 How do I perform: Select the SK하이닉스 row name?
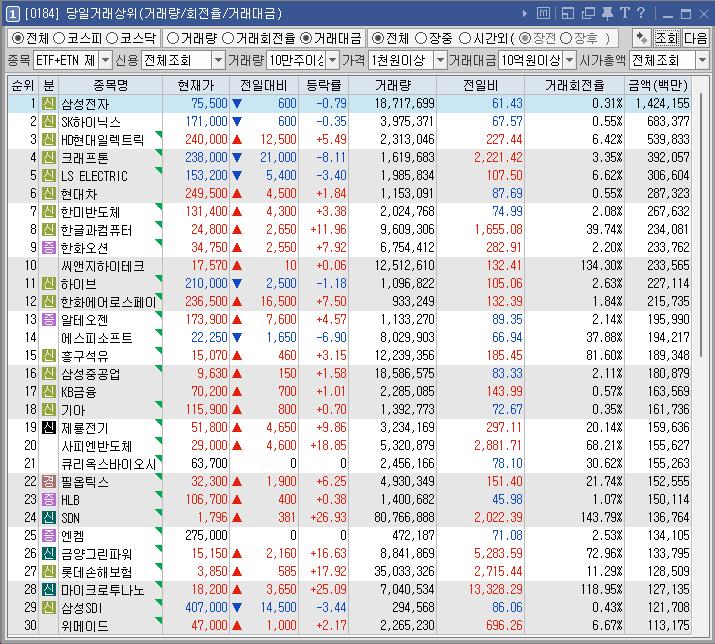pyautogui.click(x=91, y=122)
